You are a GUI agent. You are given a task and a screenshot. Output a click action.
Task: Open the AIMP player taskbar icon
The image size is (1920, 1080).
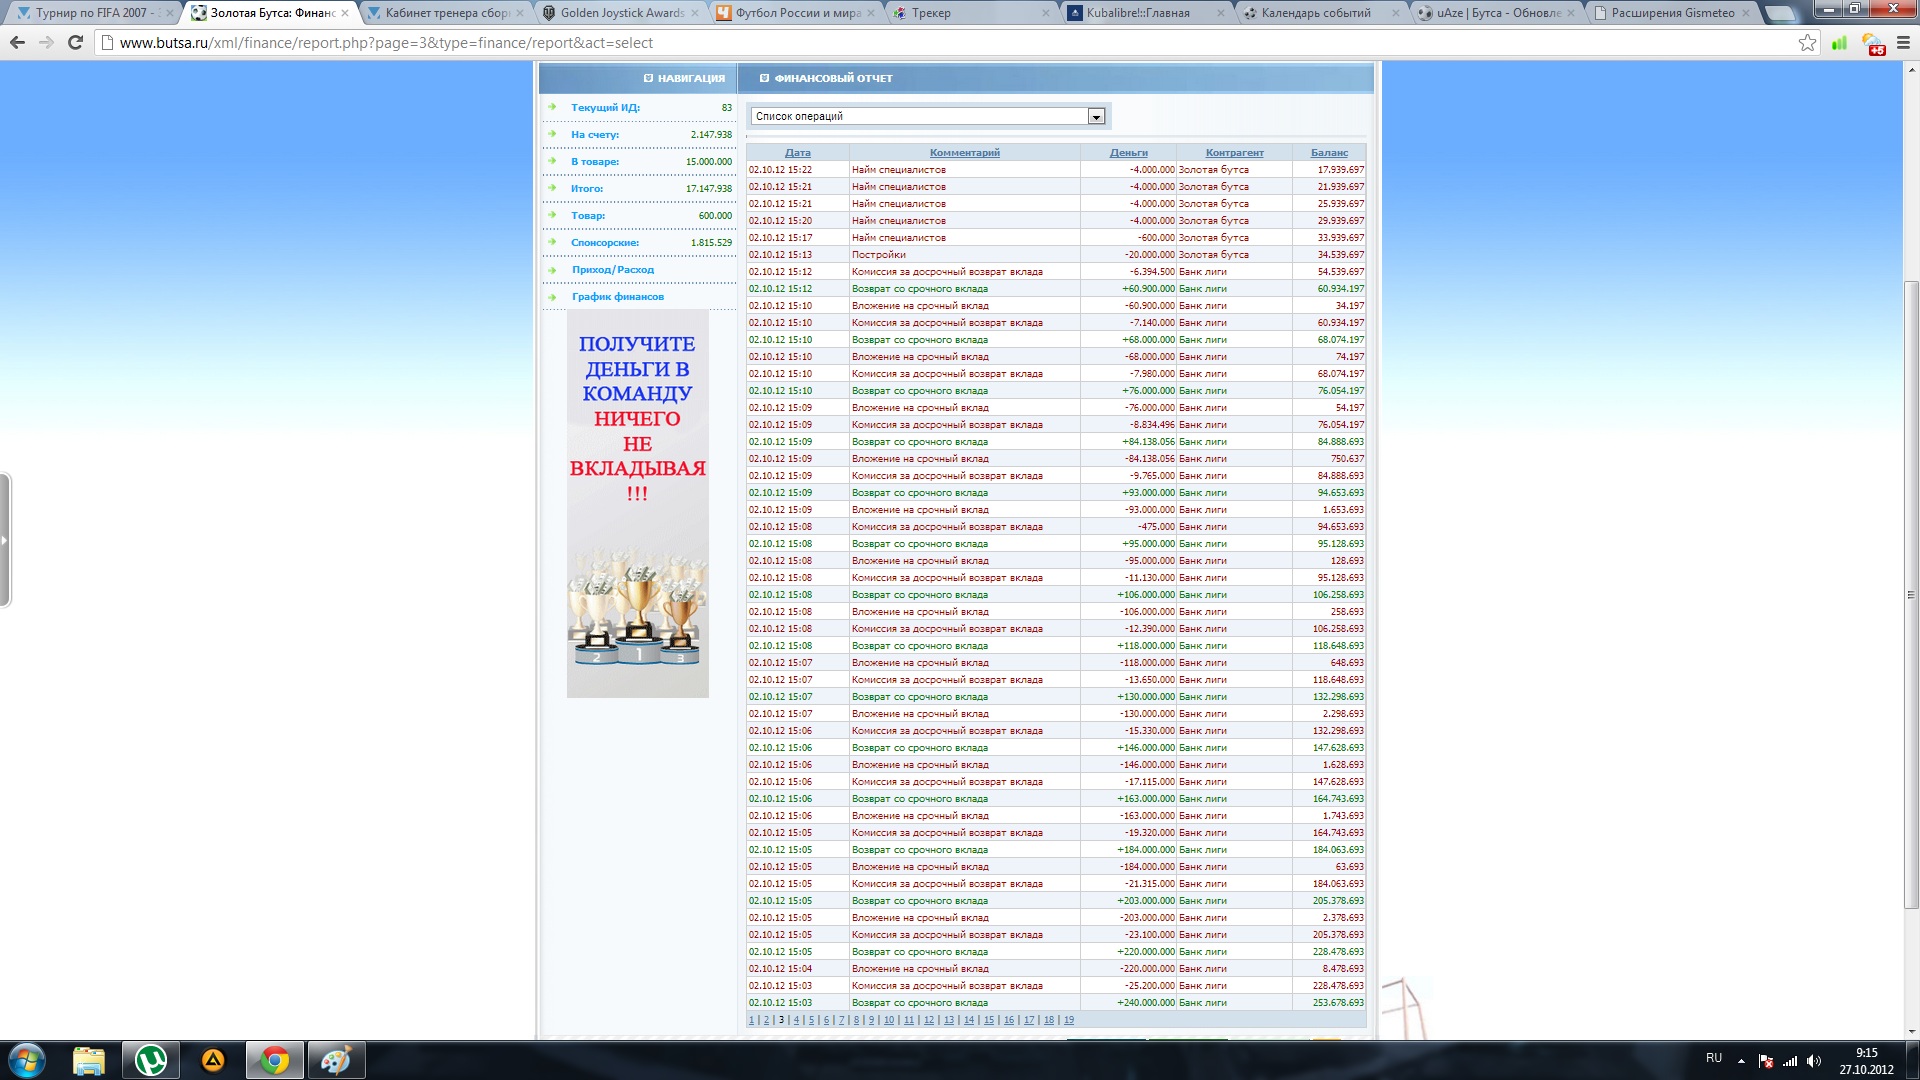[x=213, y=1060]
